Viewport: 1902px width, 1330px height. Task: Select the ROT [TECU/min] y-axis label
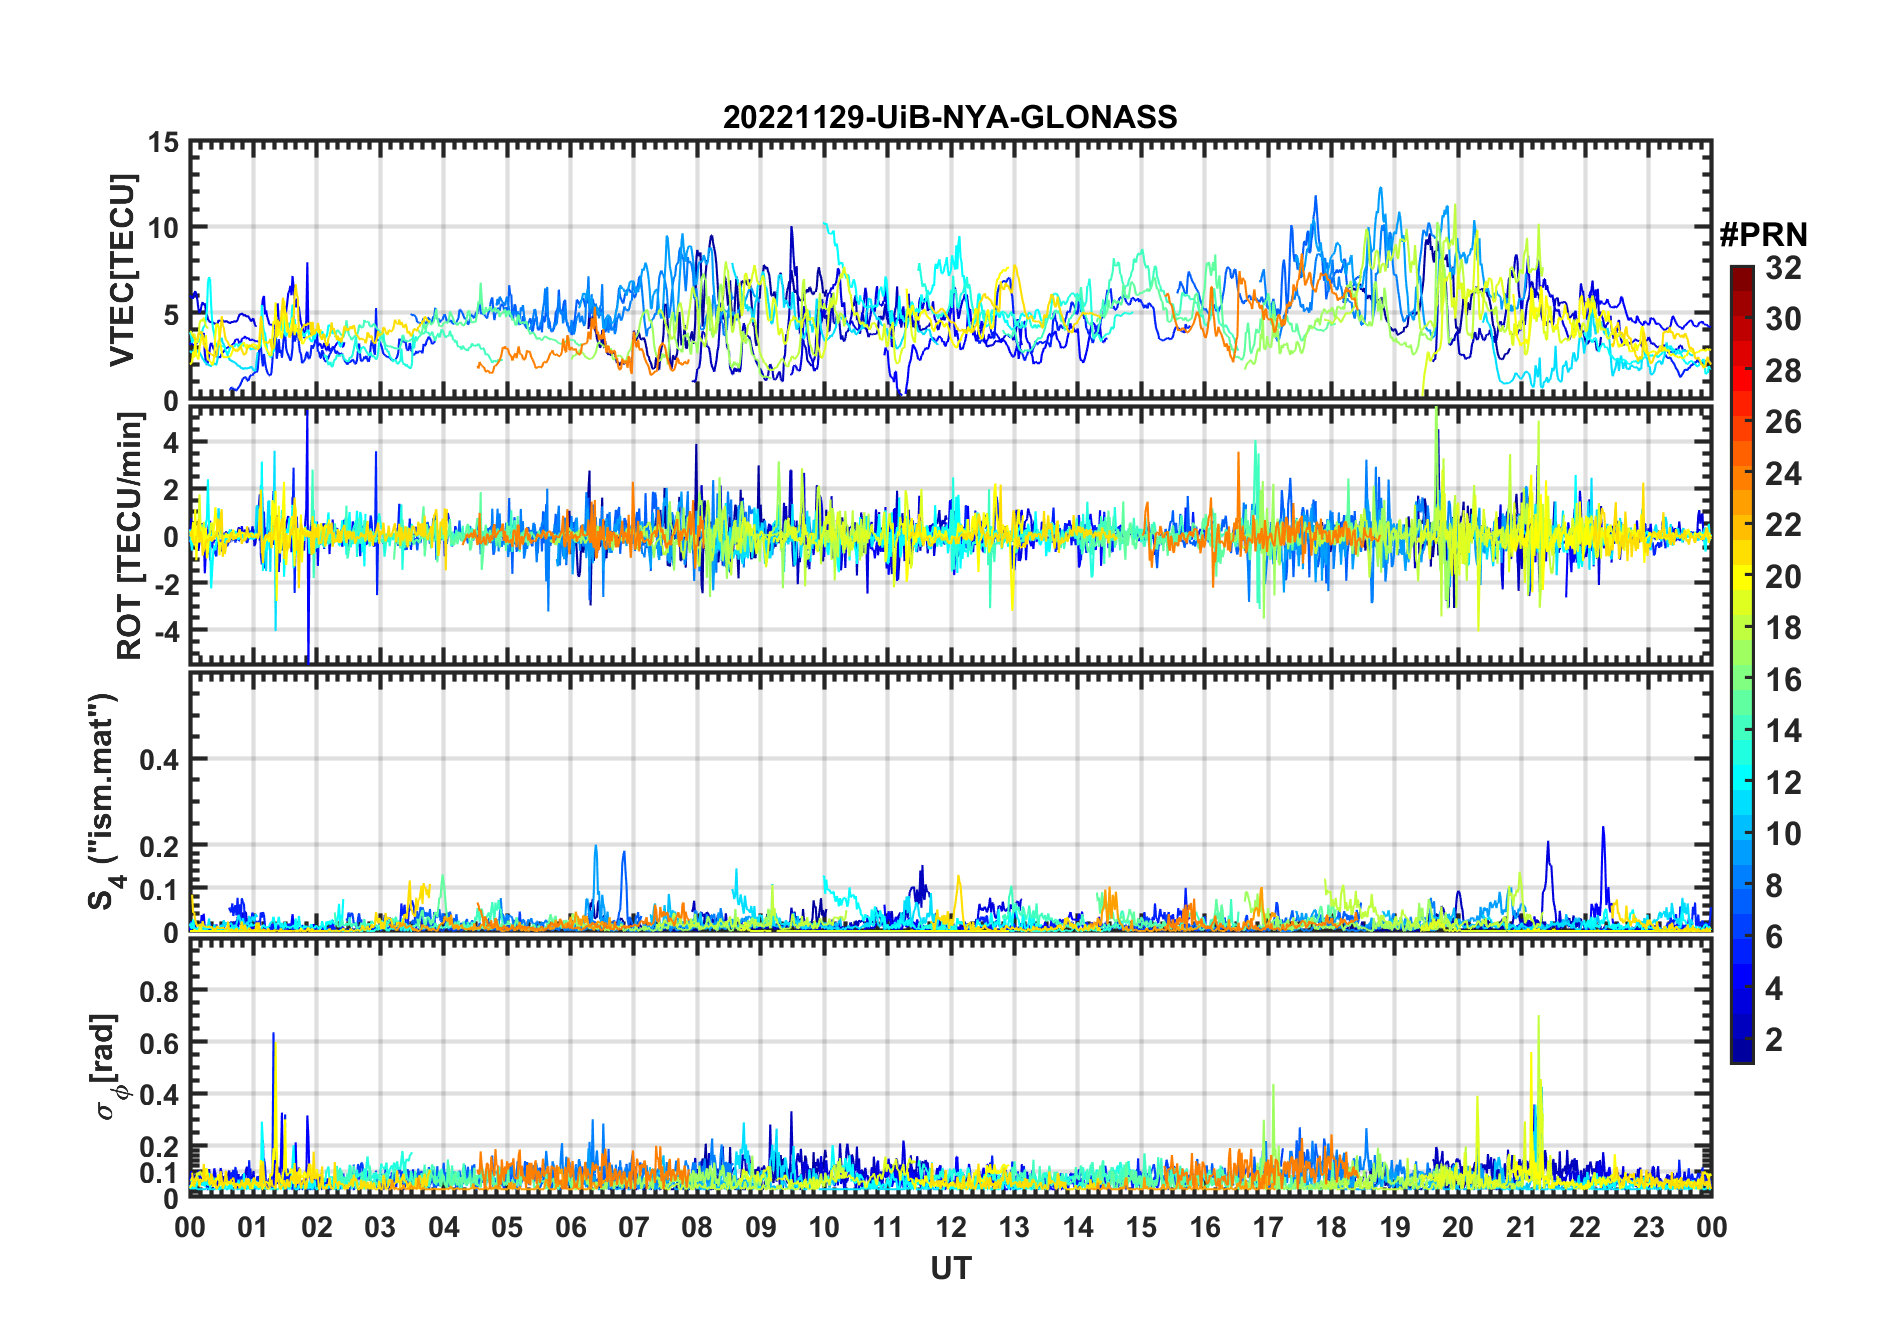[x=130, y=536]
